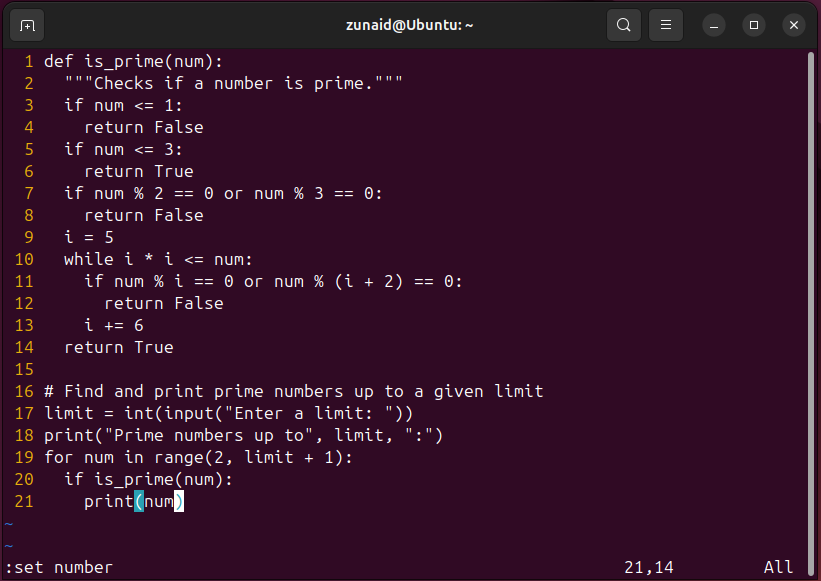Click the cursor position indicator 21,14
821x581 pixels.
(x=649, y=567)
